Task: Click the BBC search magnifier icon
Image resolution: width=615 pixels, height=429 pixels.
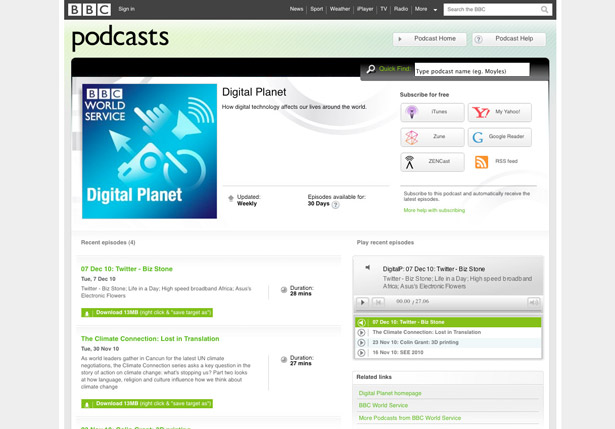Action: tap(544, 9)
